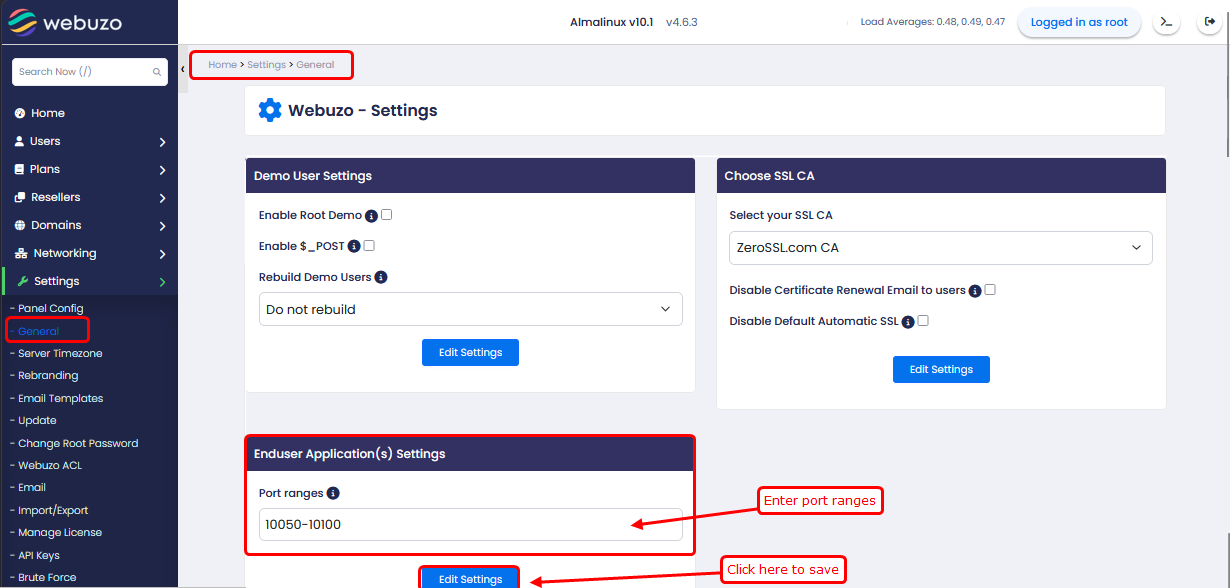This screenshot has width=1230, height=588.
Task: Open the terminal icon in top bar
Action: tap(1166, 22)
